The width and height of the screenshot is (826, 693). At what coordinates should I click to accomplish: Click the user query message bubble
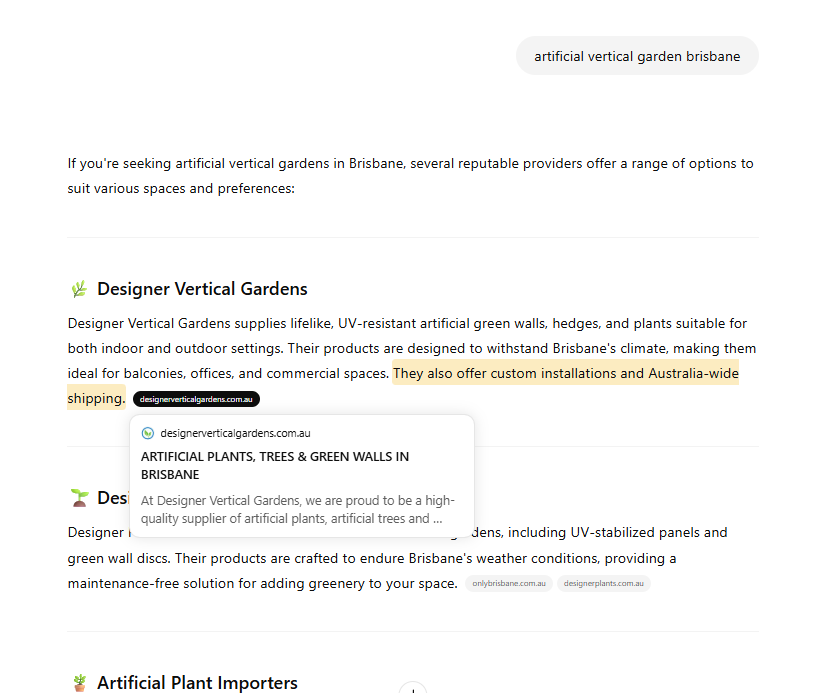click(x=637, y=56)
